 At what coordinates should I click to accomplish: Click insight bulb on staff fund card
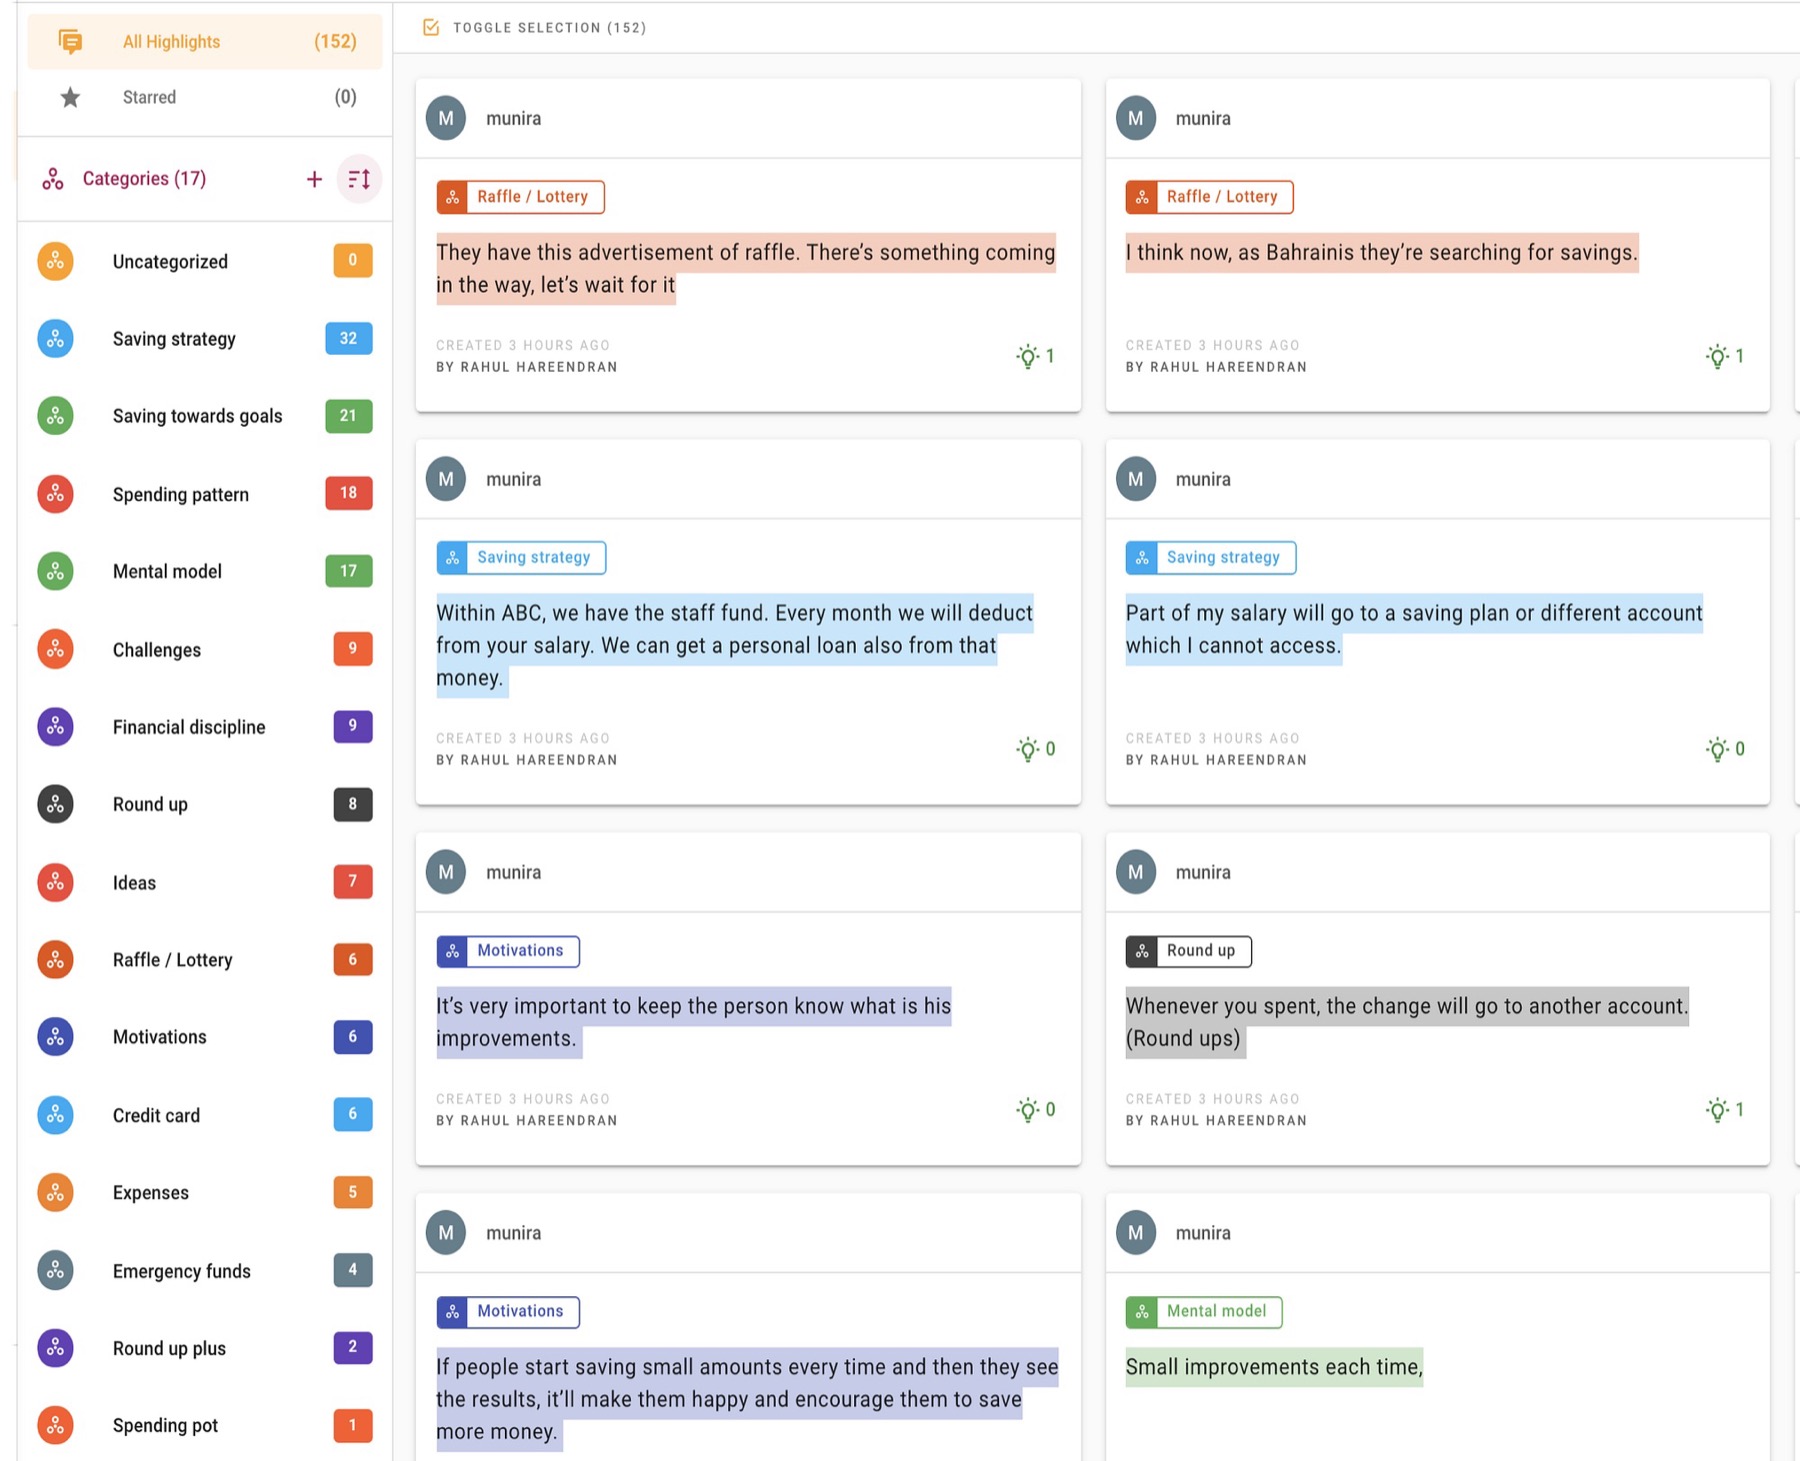[1027, 749]
